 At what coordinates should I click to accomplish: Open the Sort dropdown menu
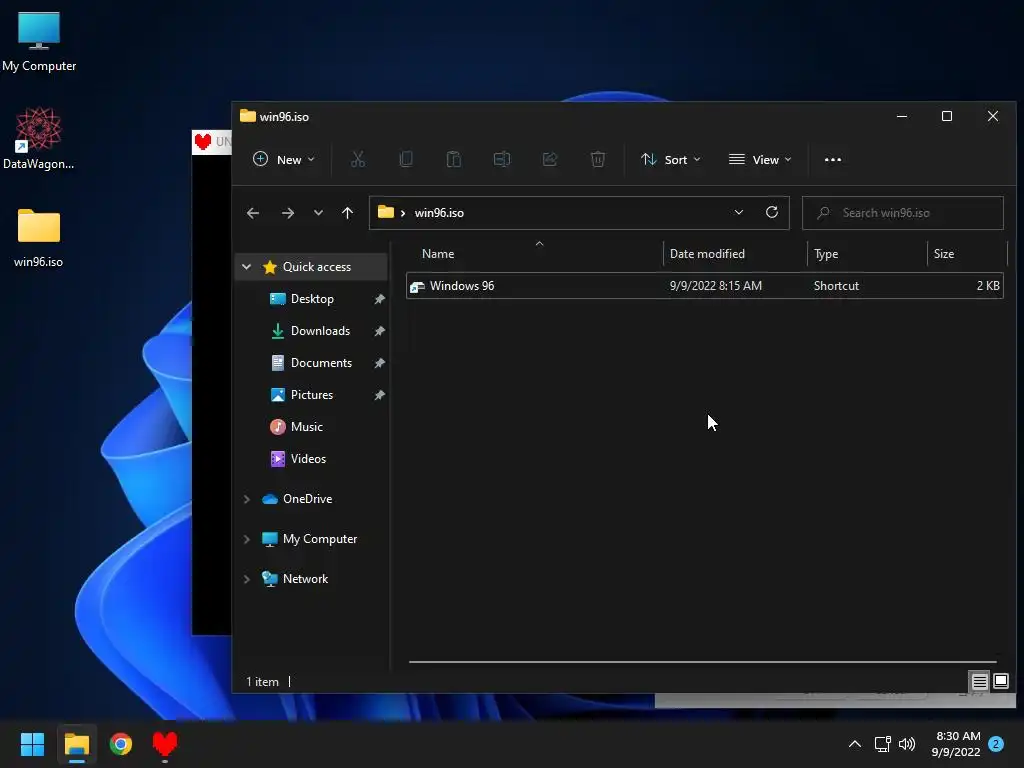(671, 159)
